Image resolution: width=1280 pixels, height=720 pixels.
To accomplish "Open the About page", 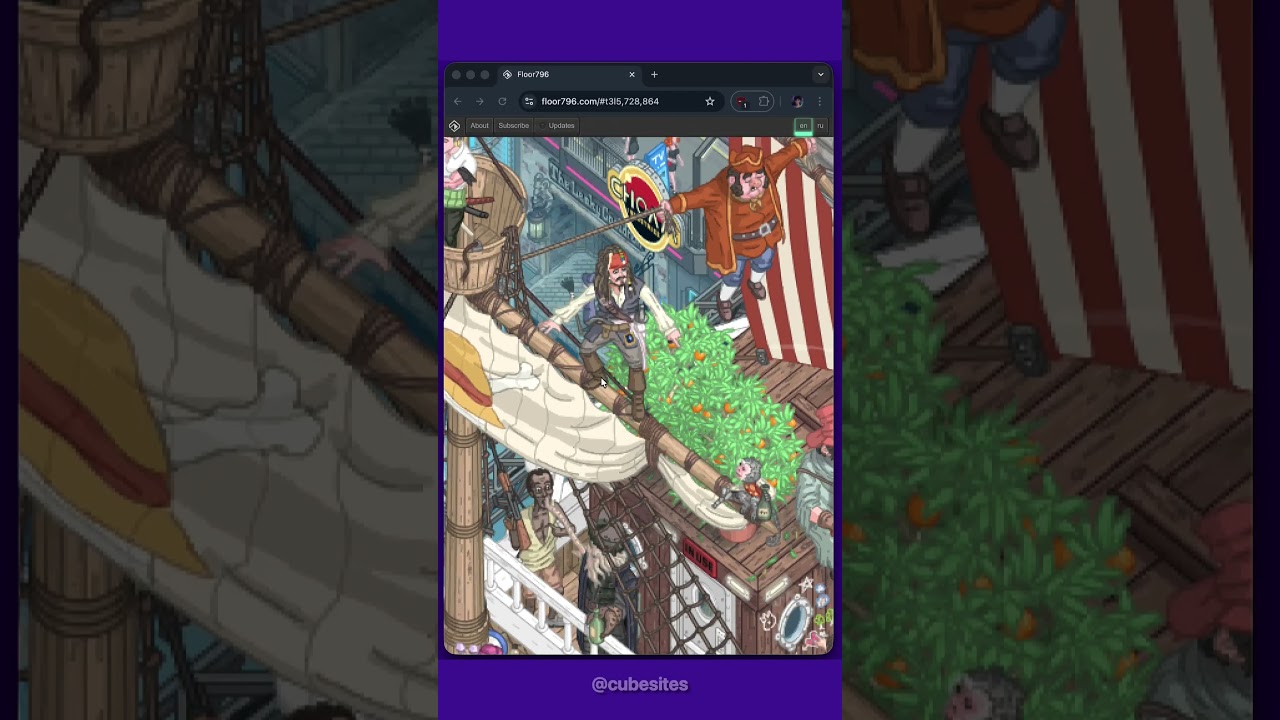I will (479, 126).
